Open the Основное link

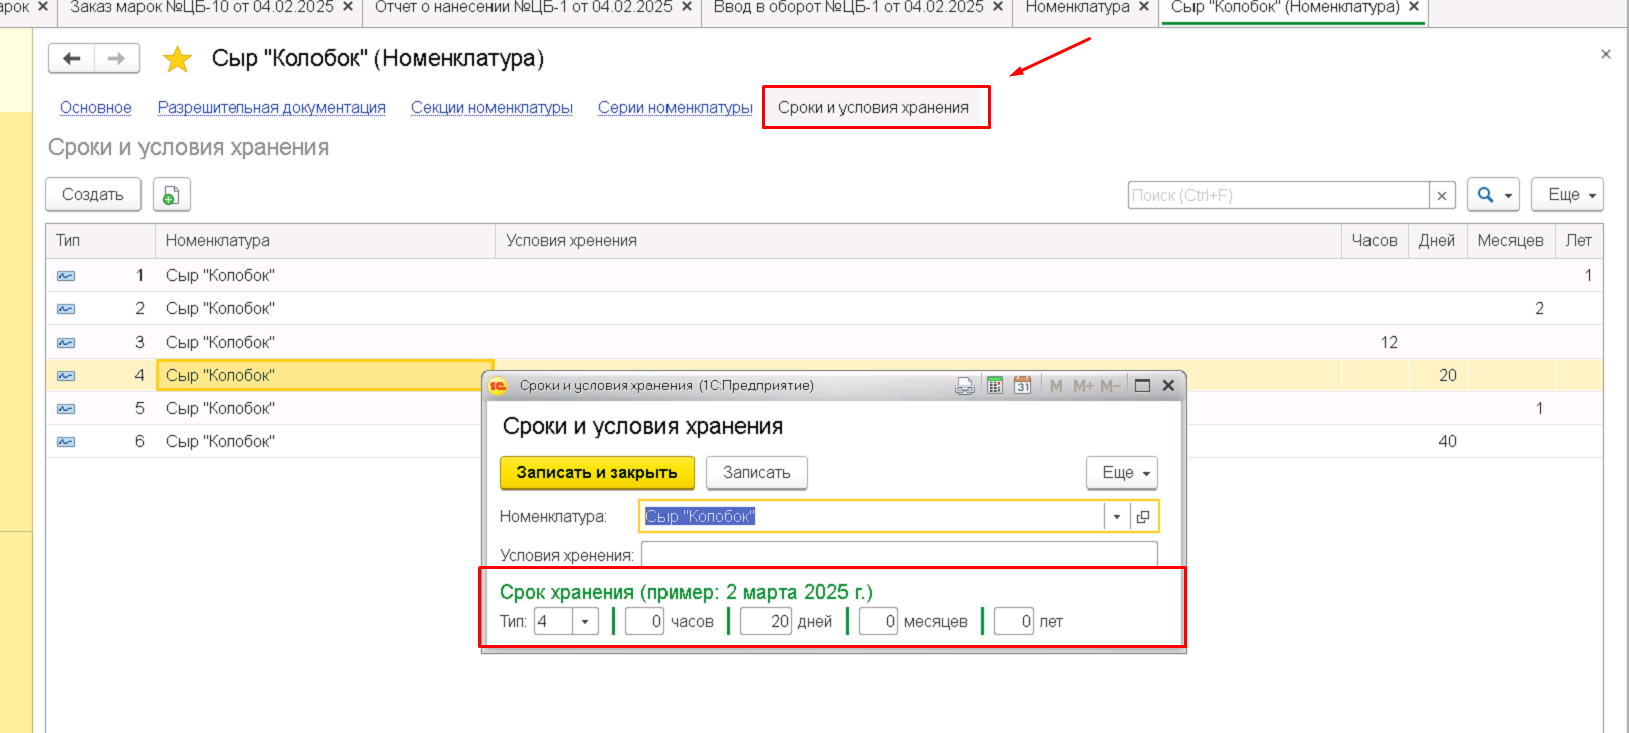coord(96,107)
